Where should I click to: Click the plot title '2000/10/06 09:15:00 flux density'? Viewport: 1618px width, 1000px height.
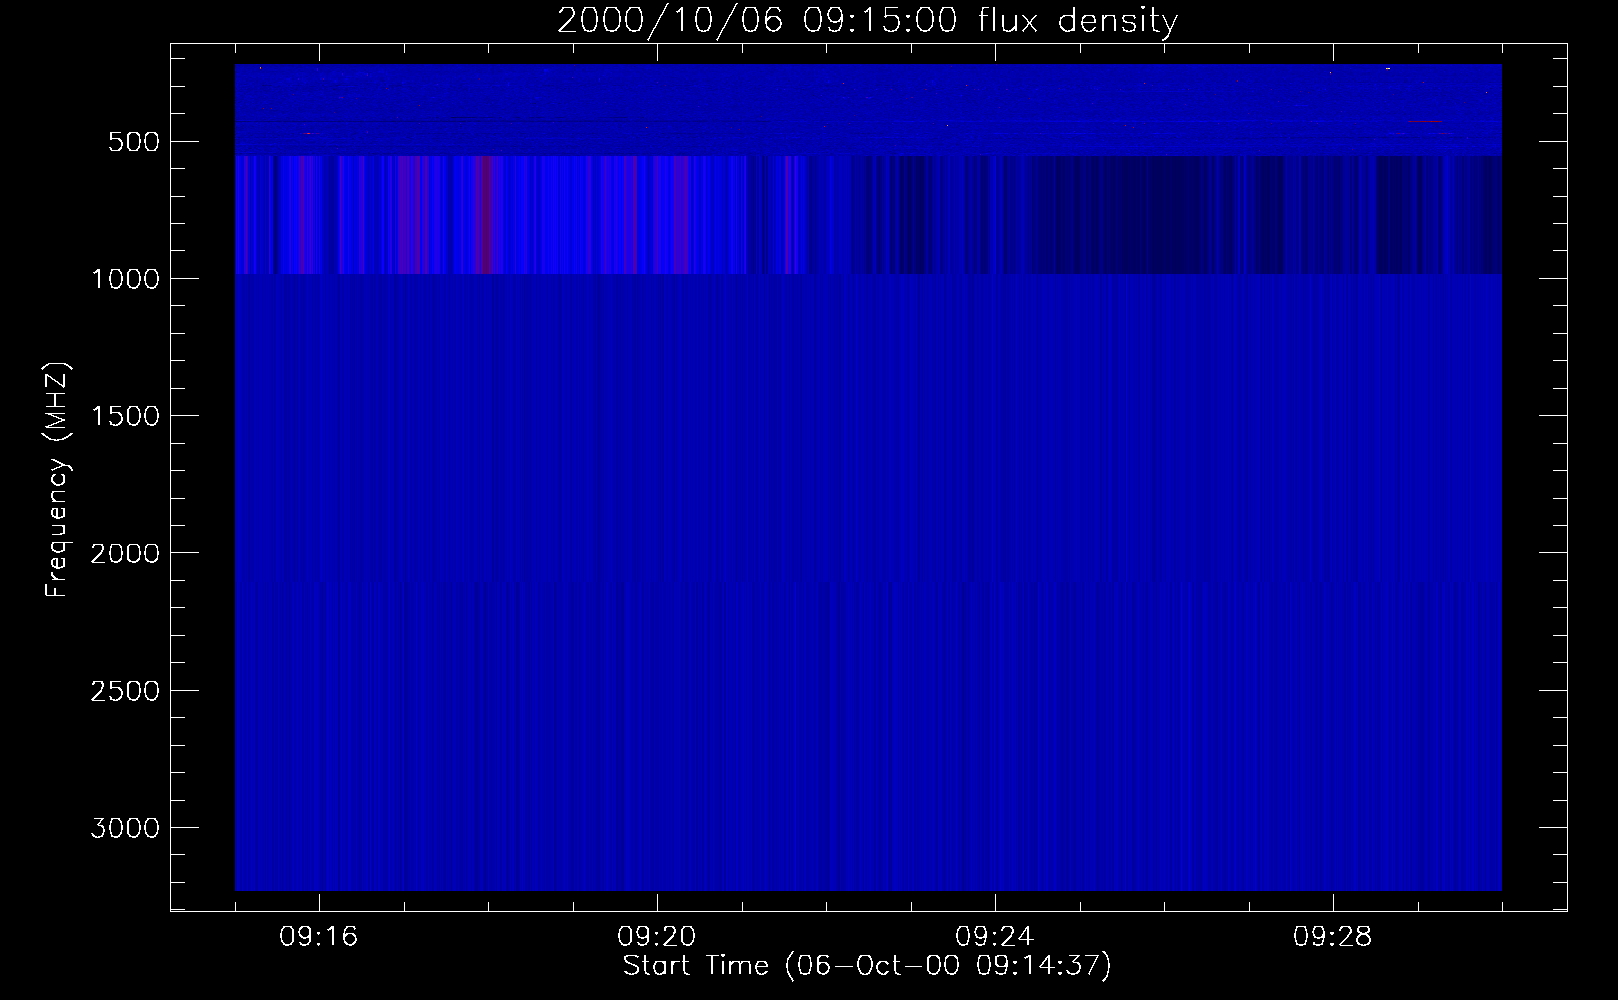tap(867, 21)
